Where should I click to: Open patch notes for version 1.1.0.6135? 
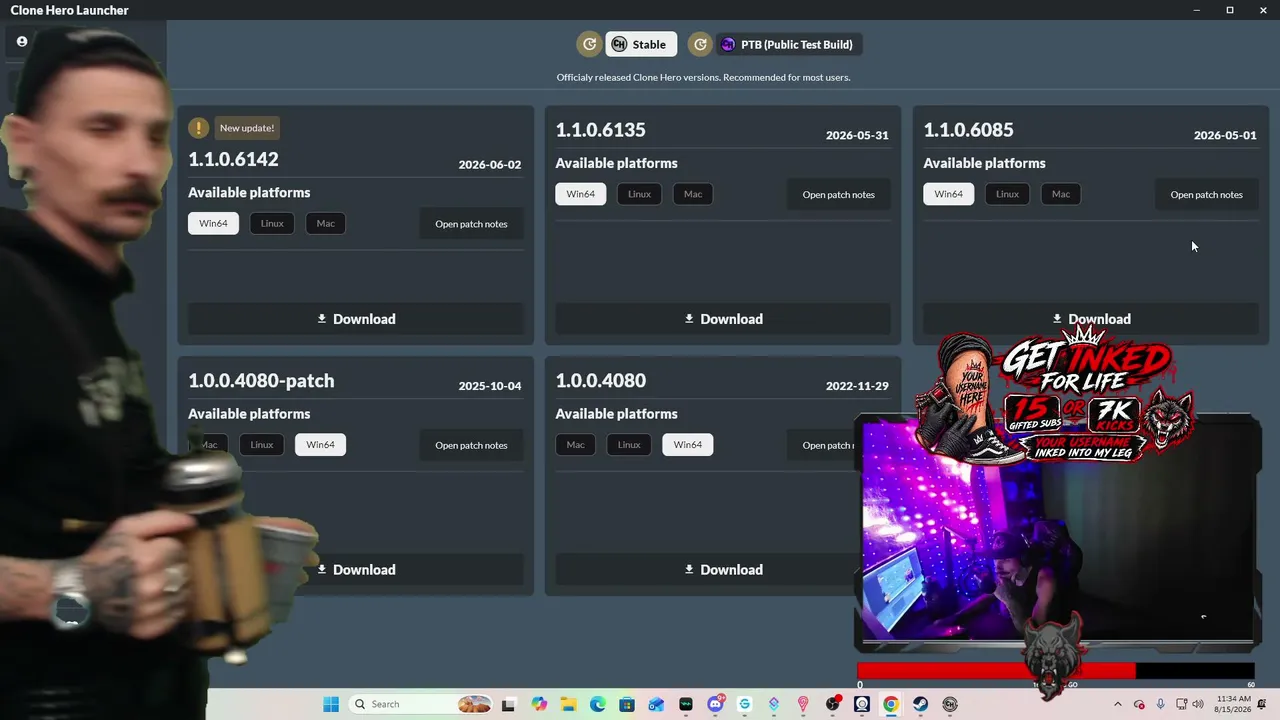tap(838, 194)
